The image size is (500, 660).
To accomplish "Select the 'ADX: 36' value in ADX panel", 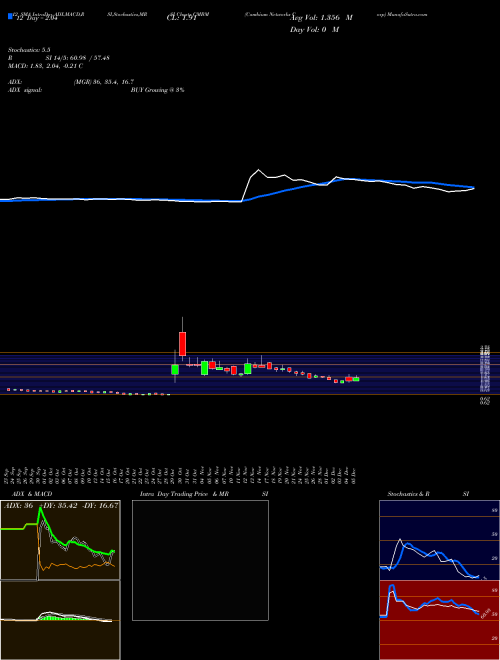I will (x=19, y=505).
